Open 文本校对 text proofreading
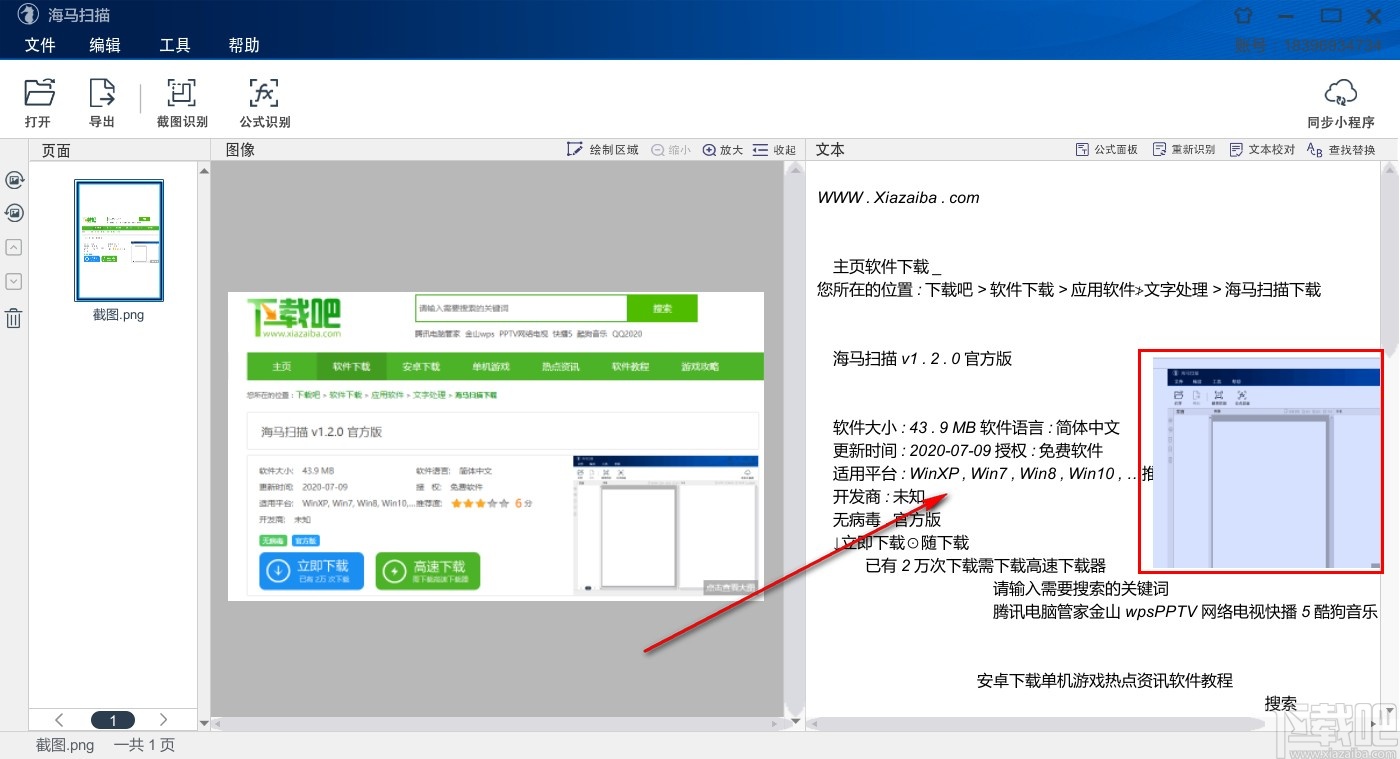 (1262, 150)
